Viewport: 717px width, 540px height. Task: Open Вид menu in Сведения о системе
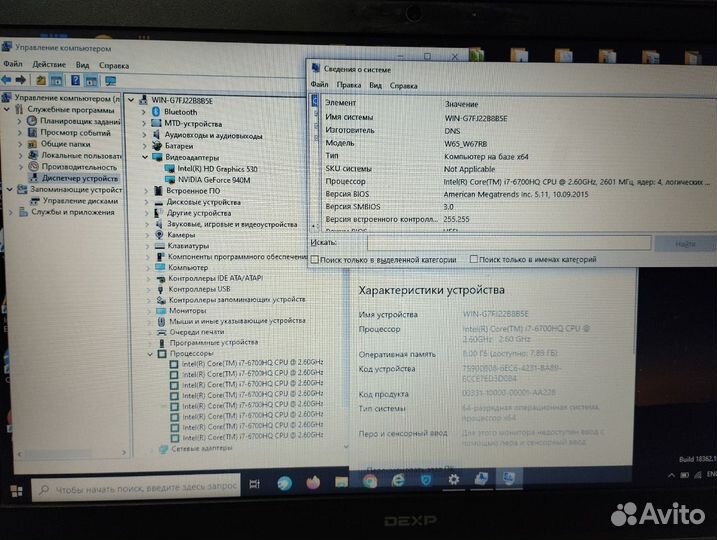point(375,85)
